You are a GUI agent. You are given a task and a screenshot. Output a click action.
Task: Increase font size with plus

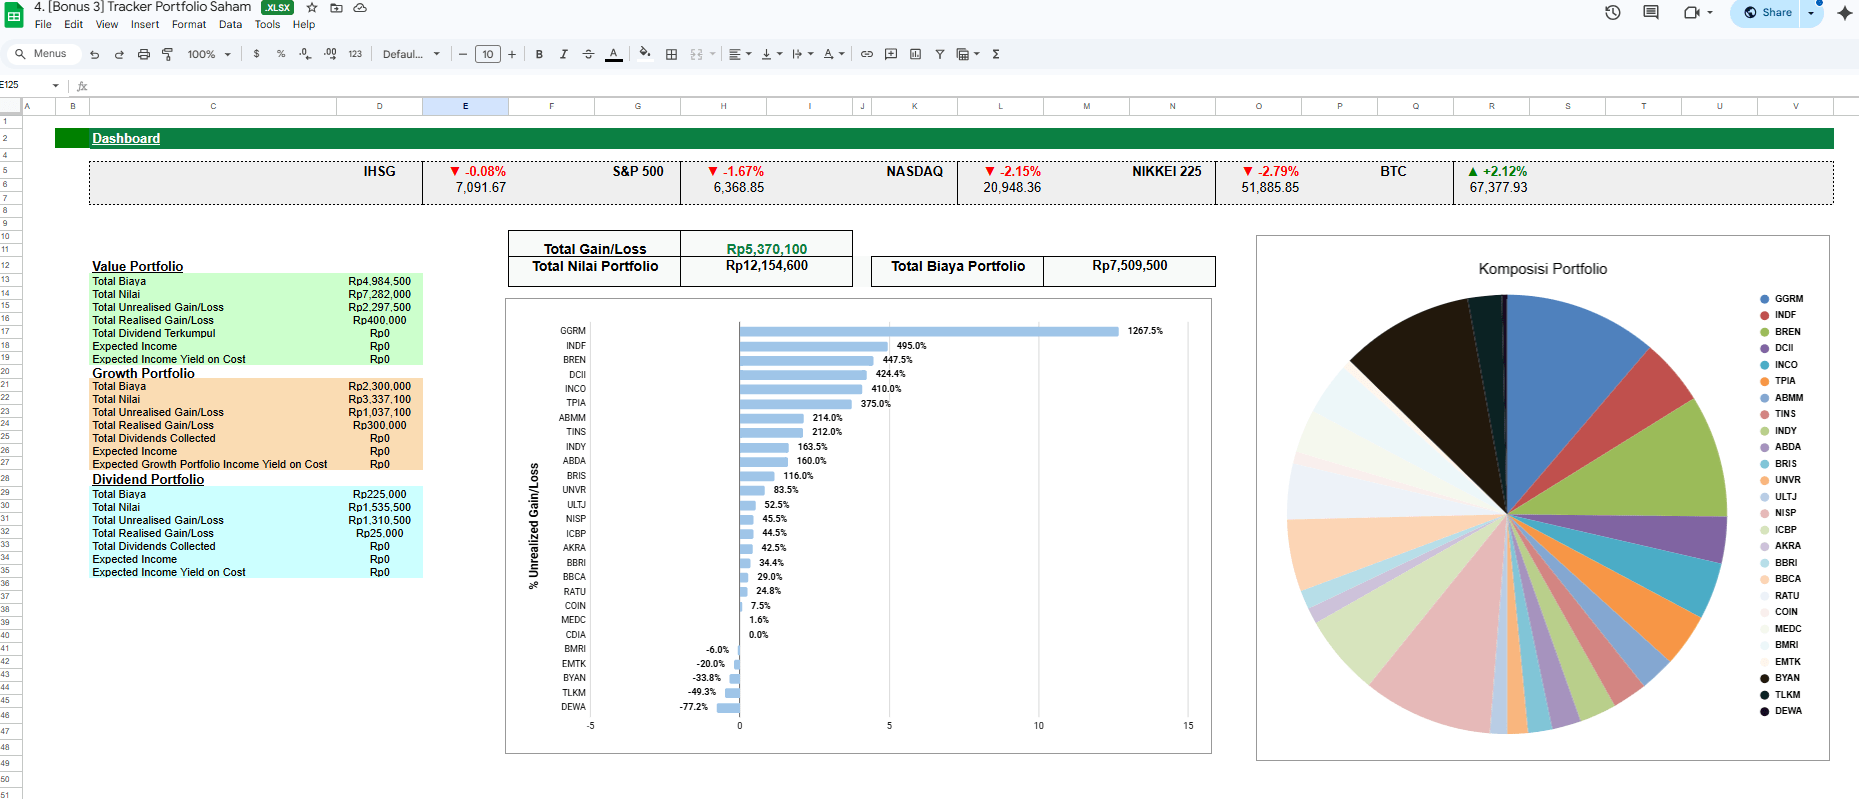coord(512,54)
